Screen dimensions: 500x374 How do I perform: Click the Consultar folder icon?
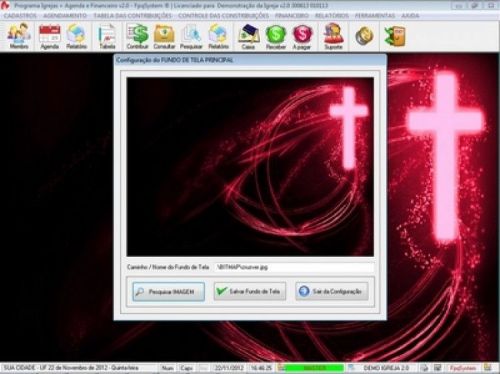pyautogui.click(x=164, y=36)
